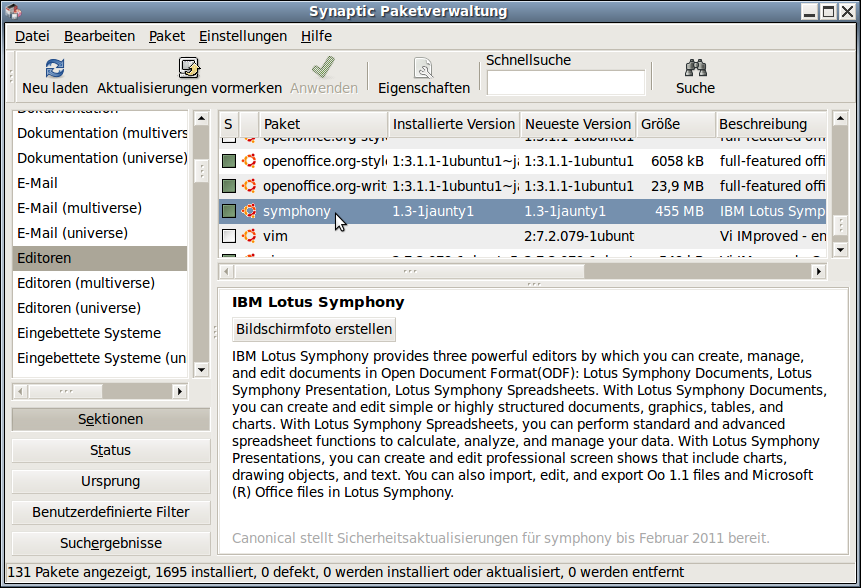Select the E-Mail (universe) section
Screen dimensions: 861x588
point(72,233)
